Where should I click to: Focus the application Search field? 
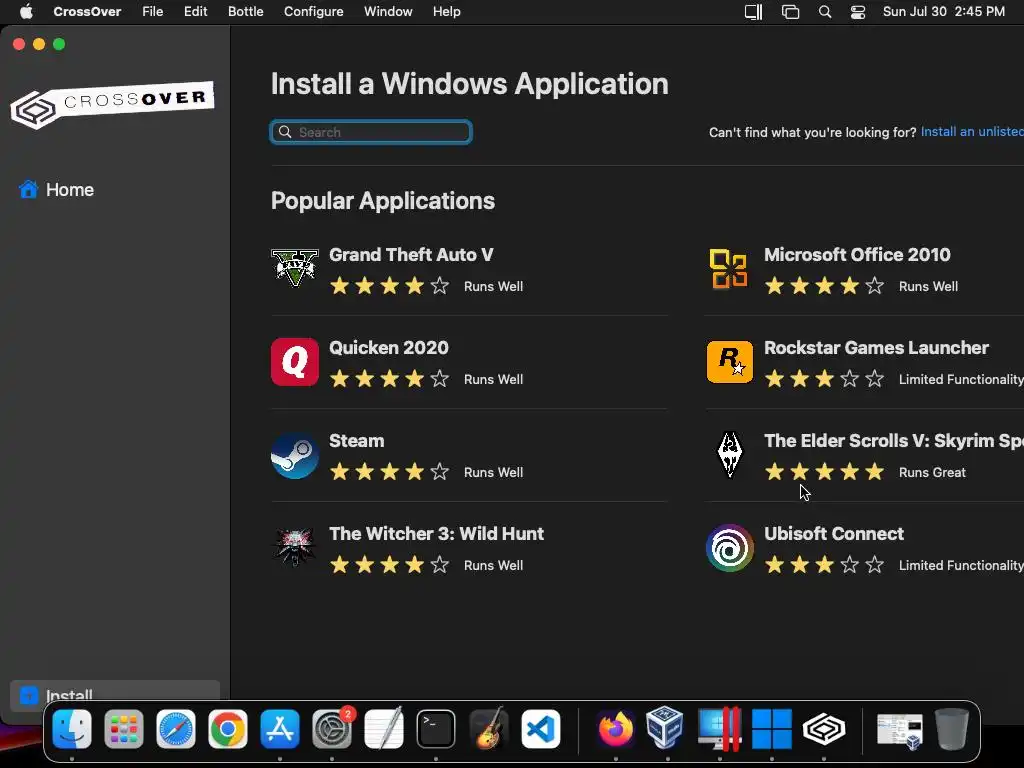click(x=371, y=132)
